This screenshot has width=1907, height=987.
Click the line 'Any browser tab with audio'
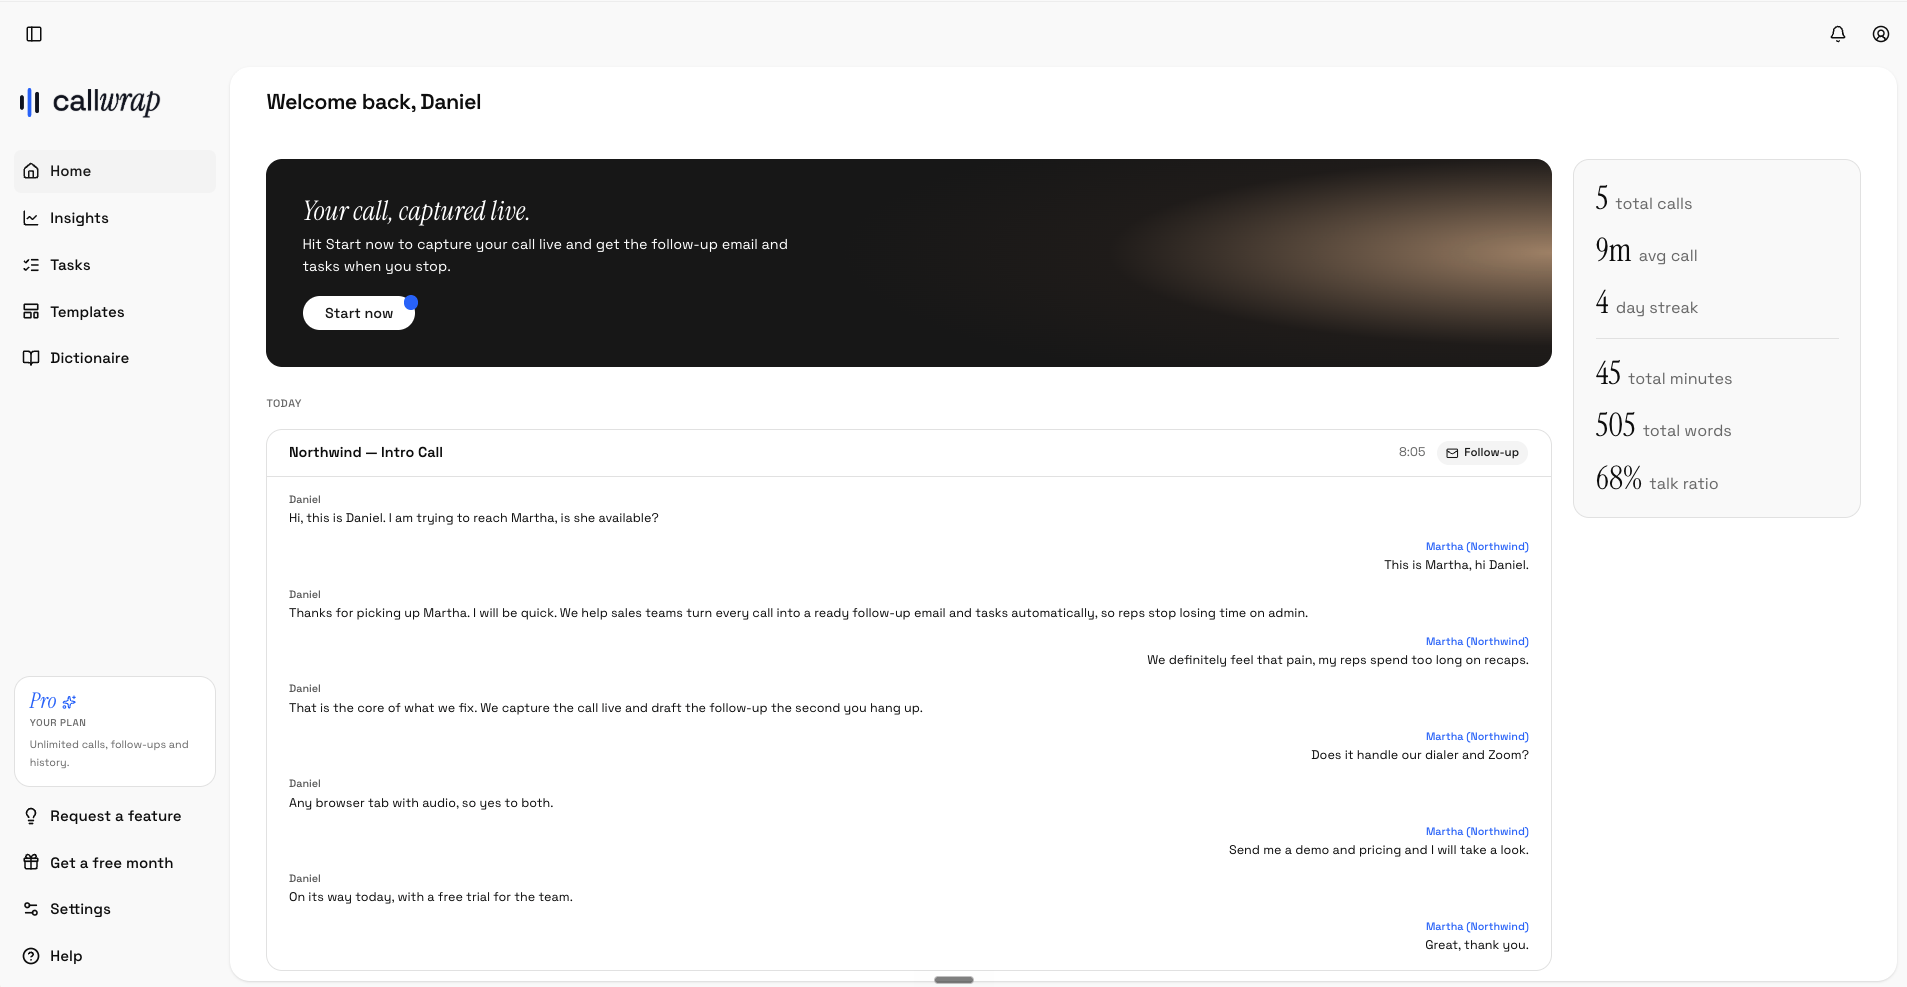(421, 803)
